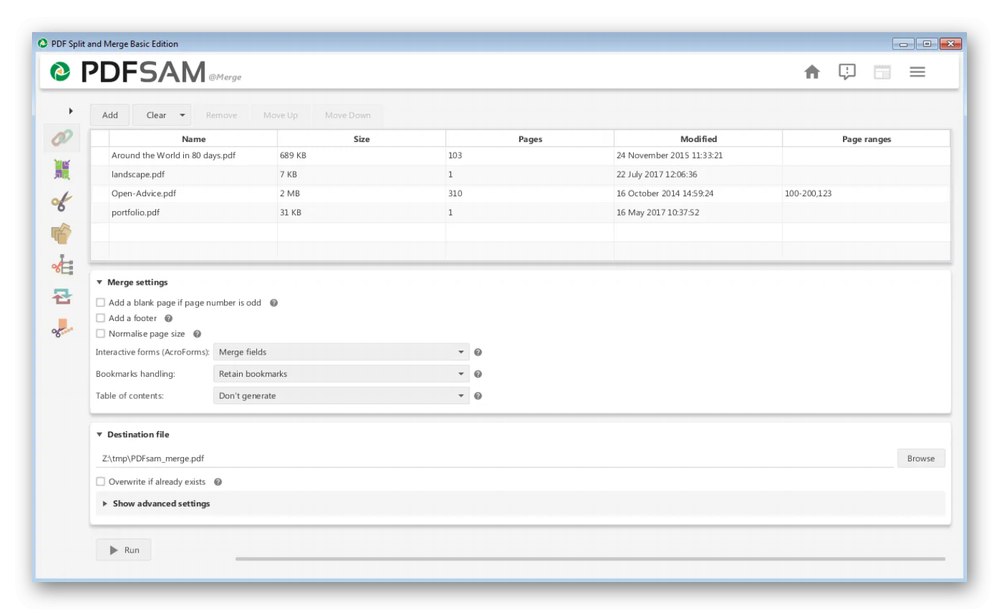Sort by the Size column header
This screenshot has width=999, height=614.
[x=361, y=139]
